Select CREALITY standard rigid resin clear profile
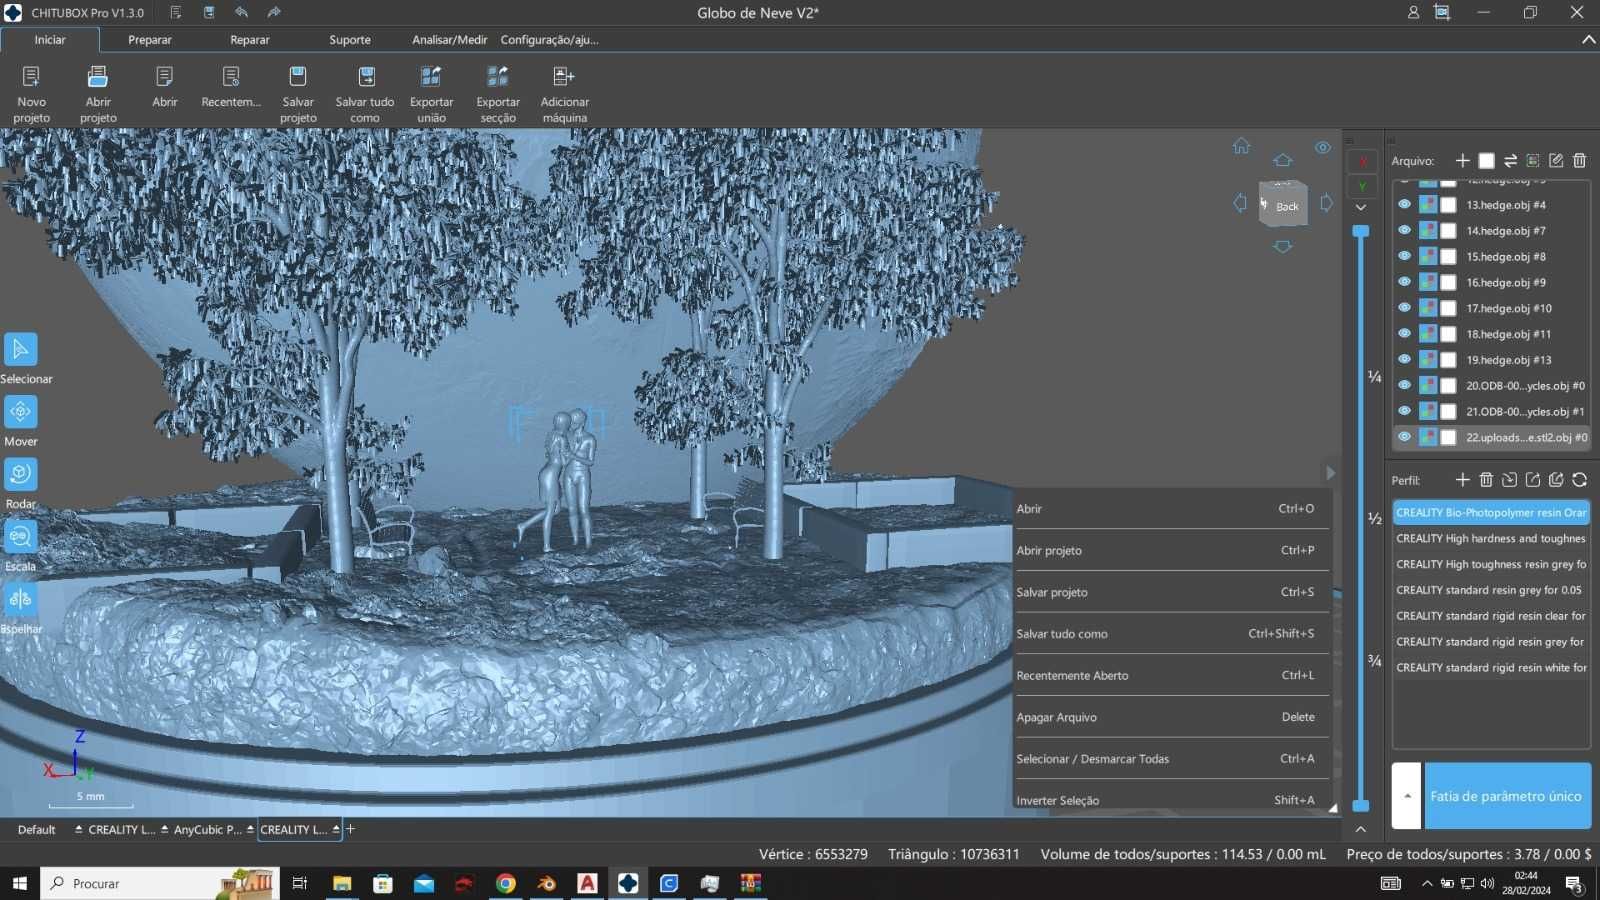 tap(1491, 616)
